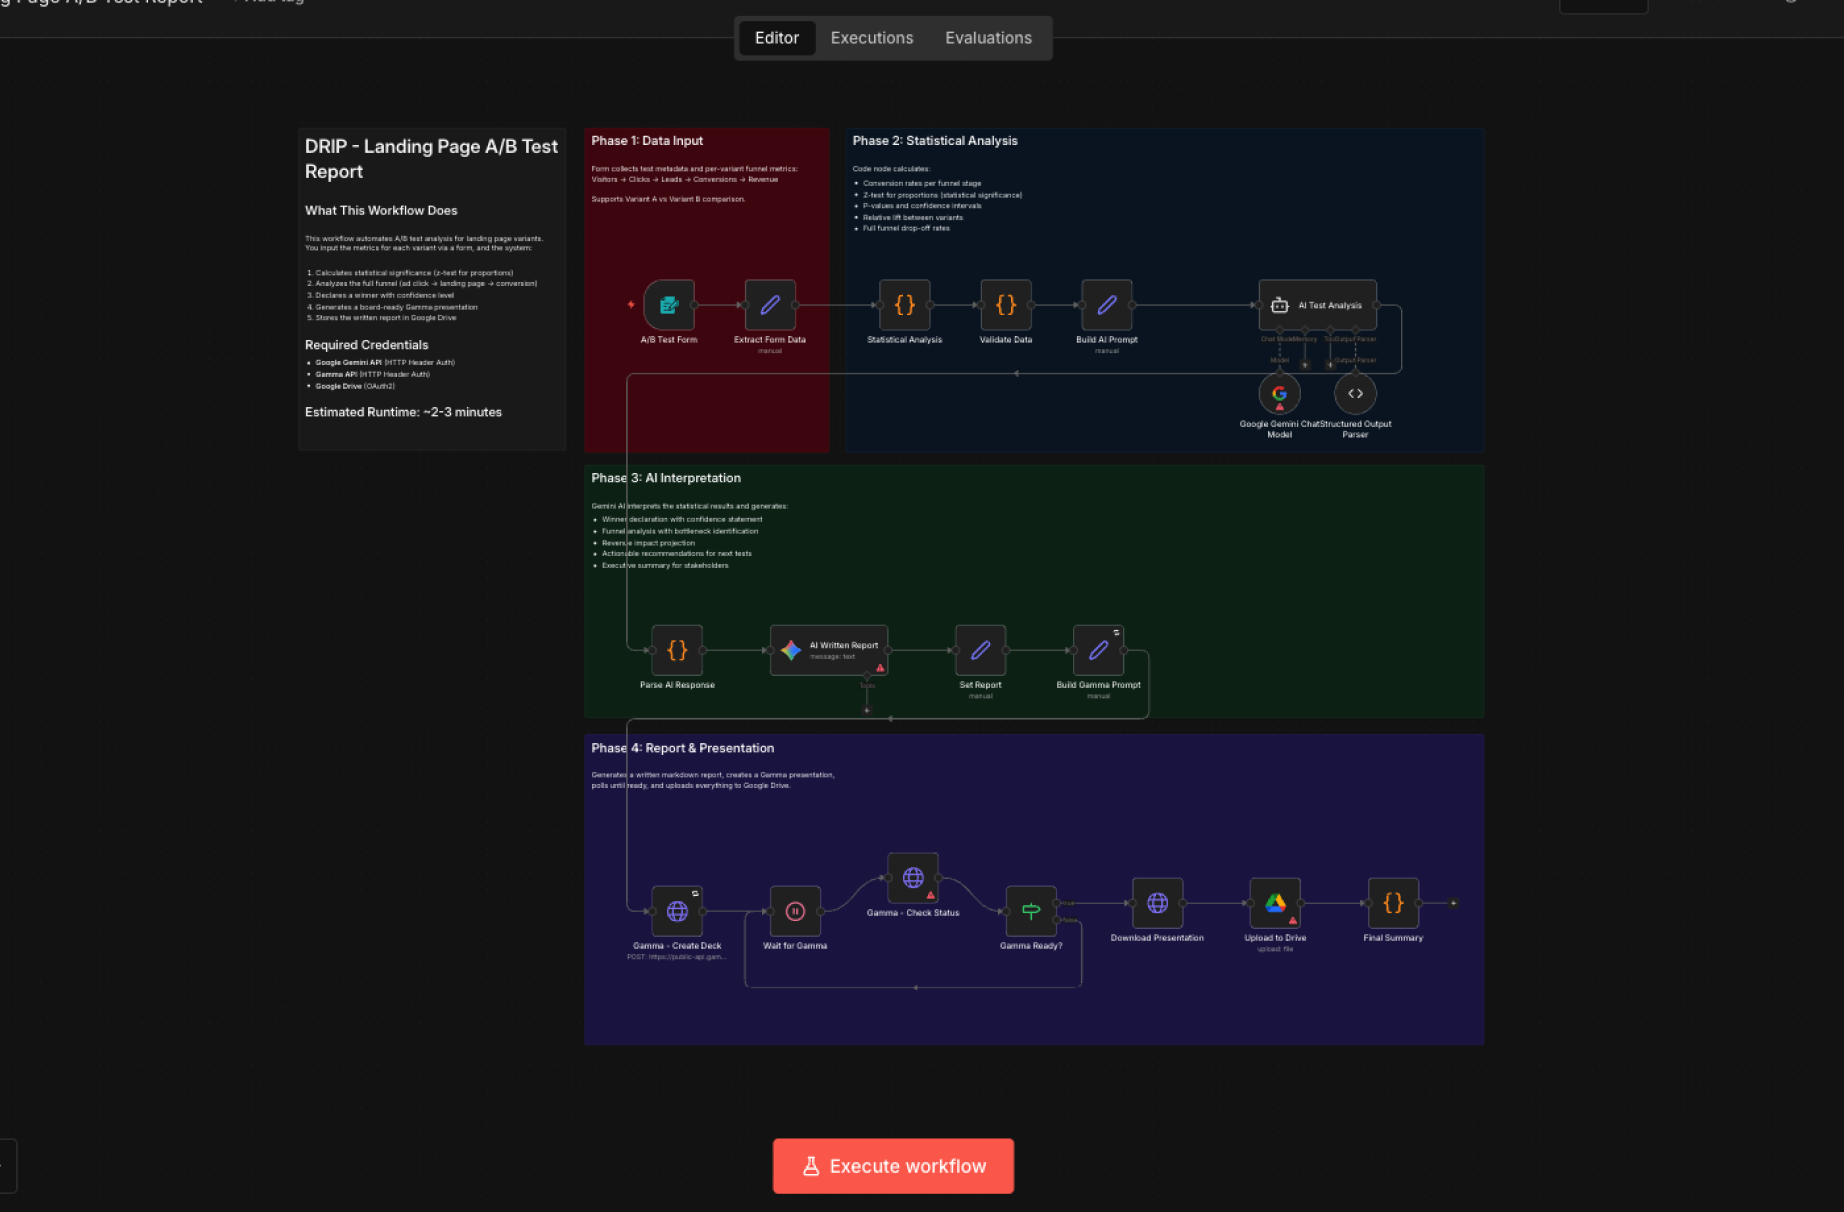Select the Parse AI Response node
This screenshot has width=1844, height=1212.
coord(677,650)
